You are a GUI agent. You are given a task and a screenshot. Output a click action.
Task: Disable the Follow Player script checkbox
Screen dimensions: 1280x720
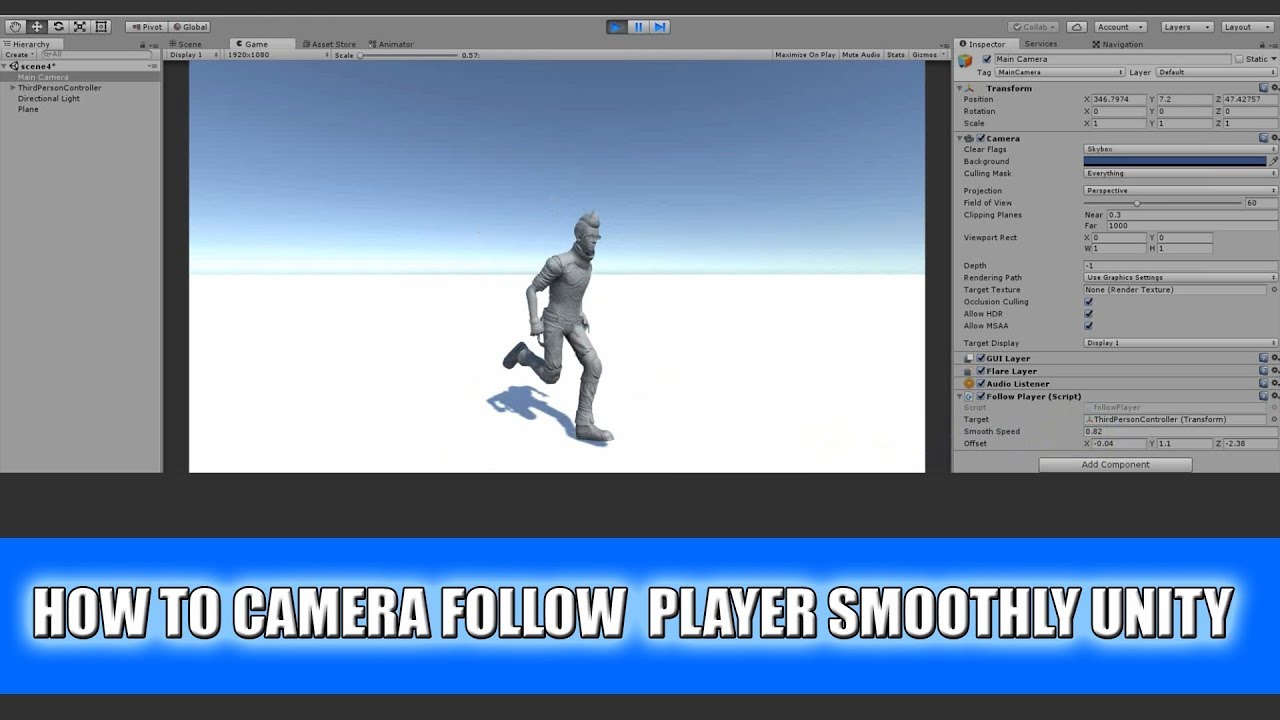(981, 397)
